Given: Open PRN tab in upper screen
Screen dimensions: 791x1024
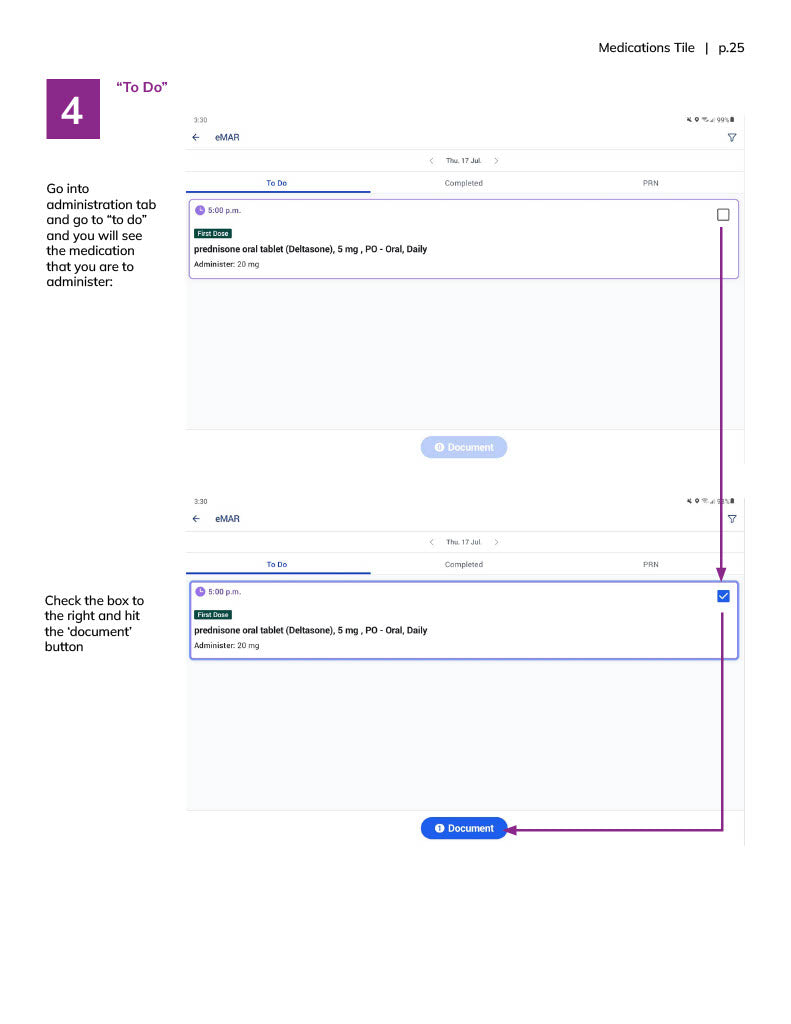Looking at the screenshot, I should coord(650,183).
